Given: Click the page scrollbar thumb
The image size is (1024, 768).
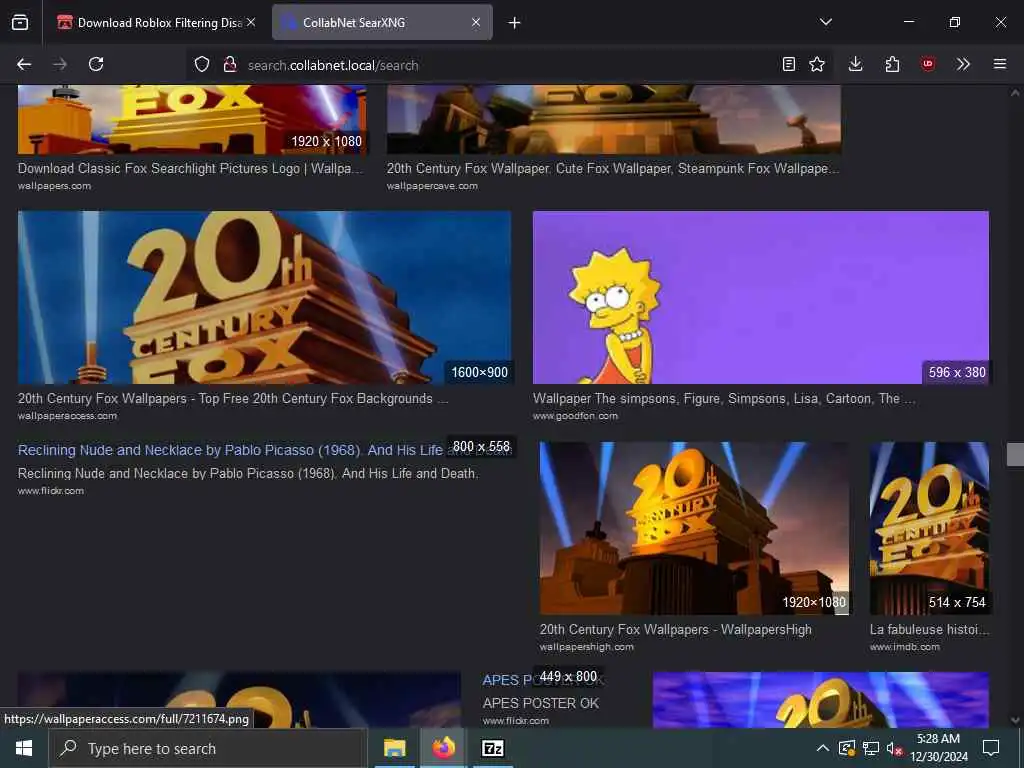Looking at the screenshot, I should coord(1015,455).
